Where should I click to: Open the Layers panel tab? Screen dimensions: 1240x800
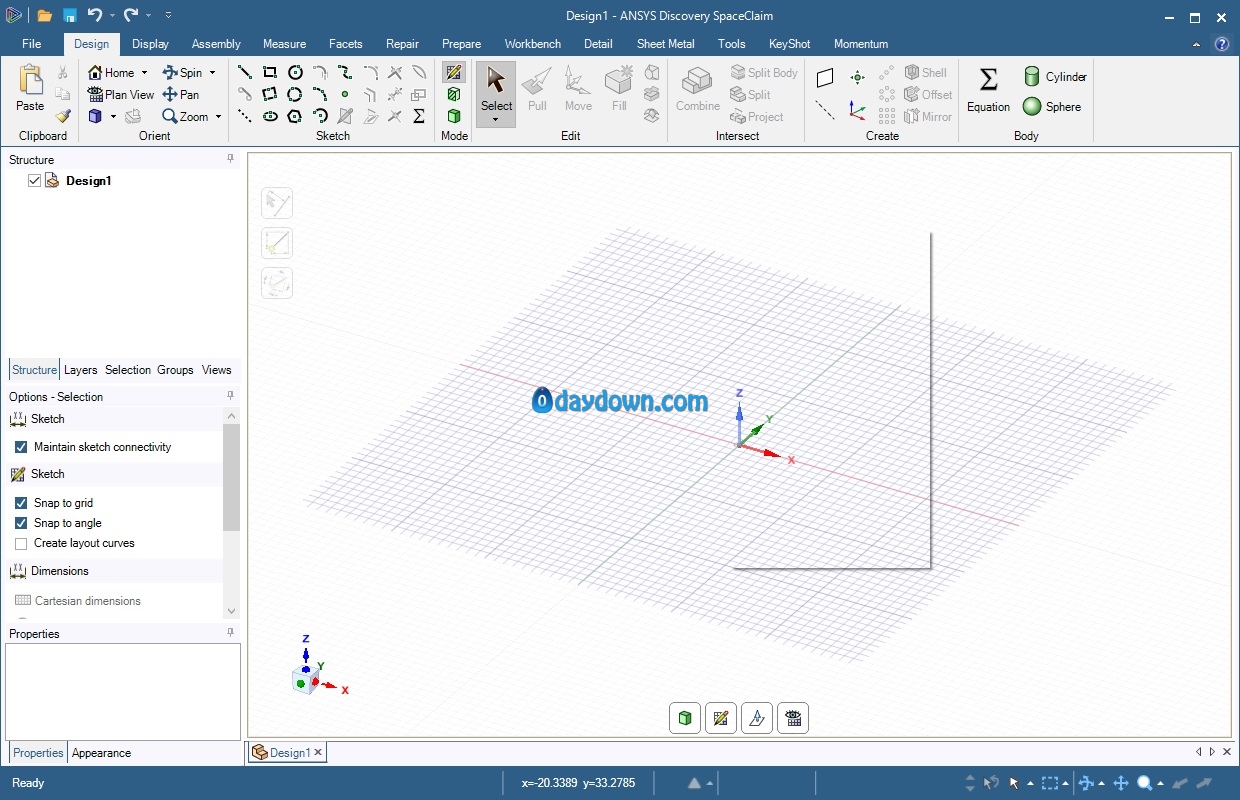81,370
